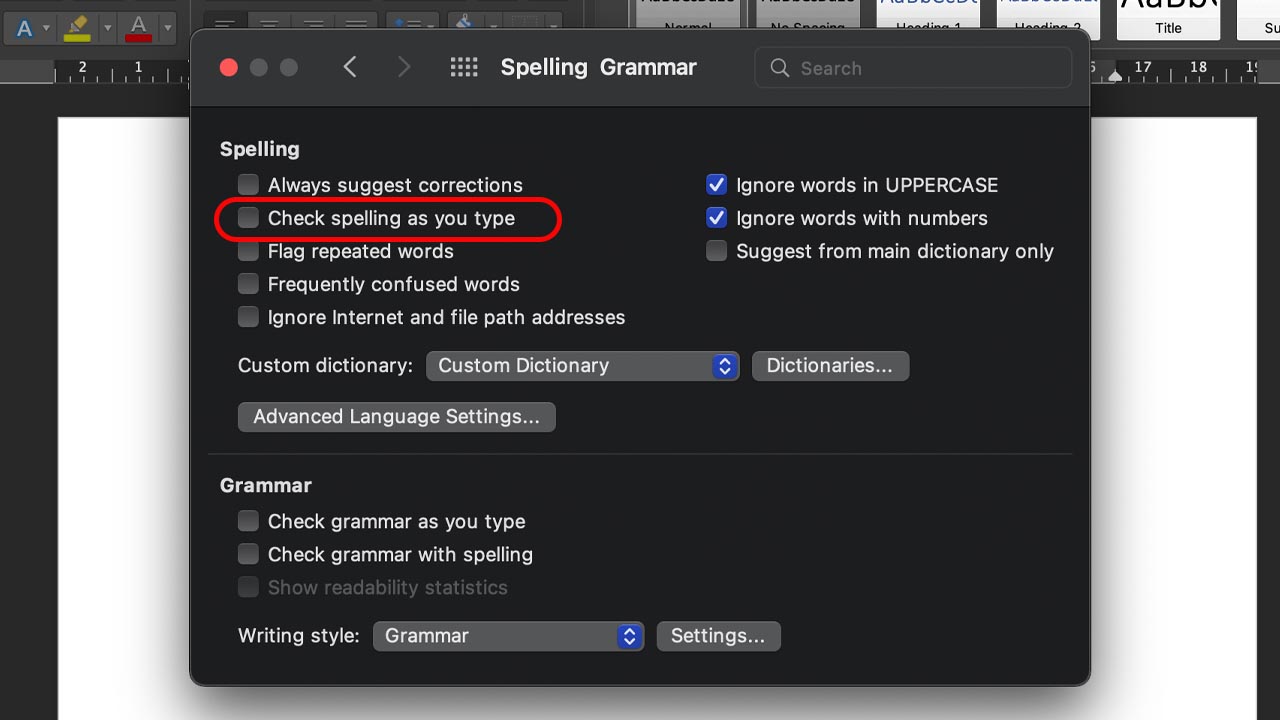Open the text effects dropdown arrow in Word
1280x720 pixels.
point(47,27)
